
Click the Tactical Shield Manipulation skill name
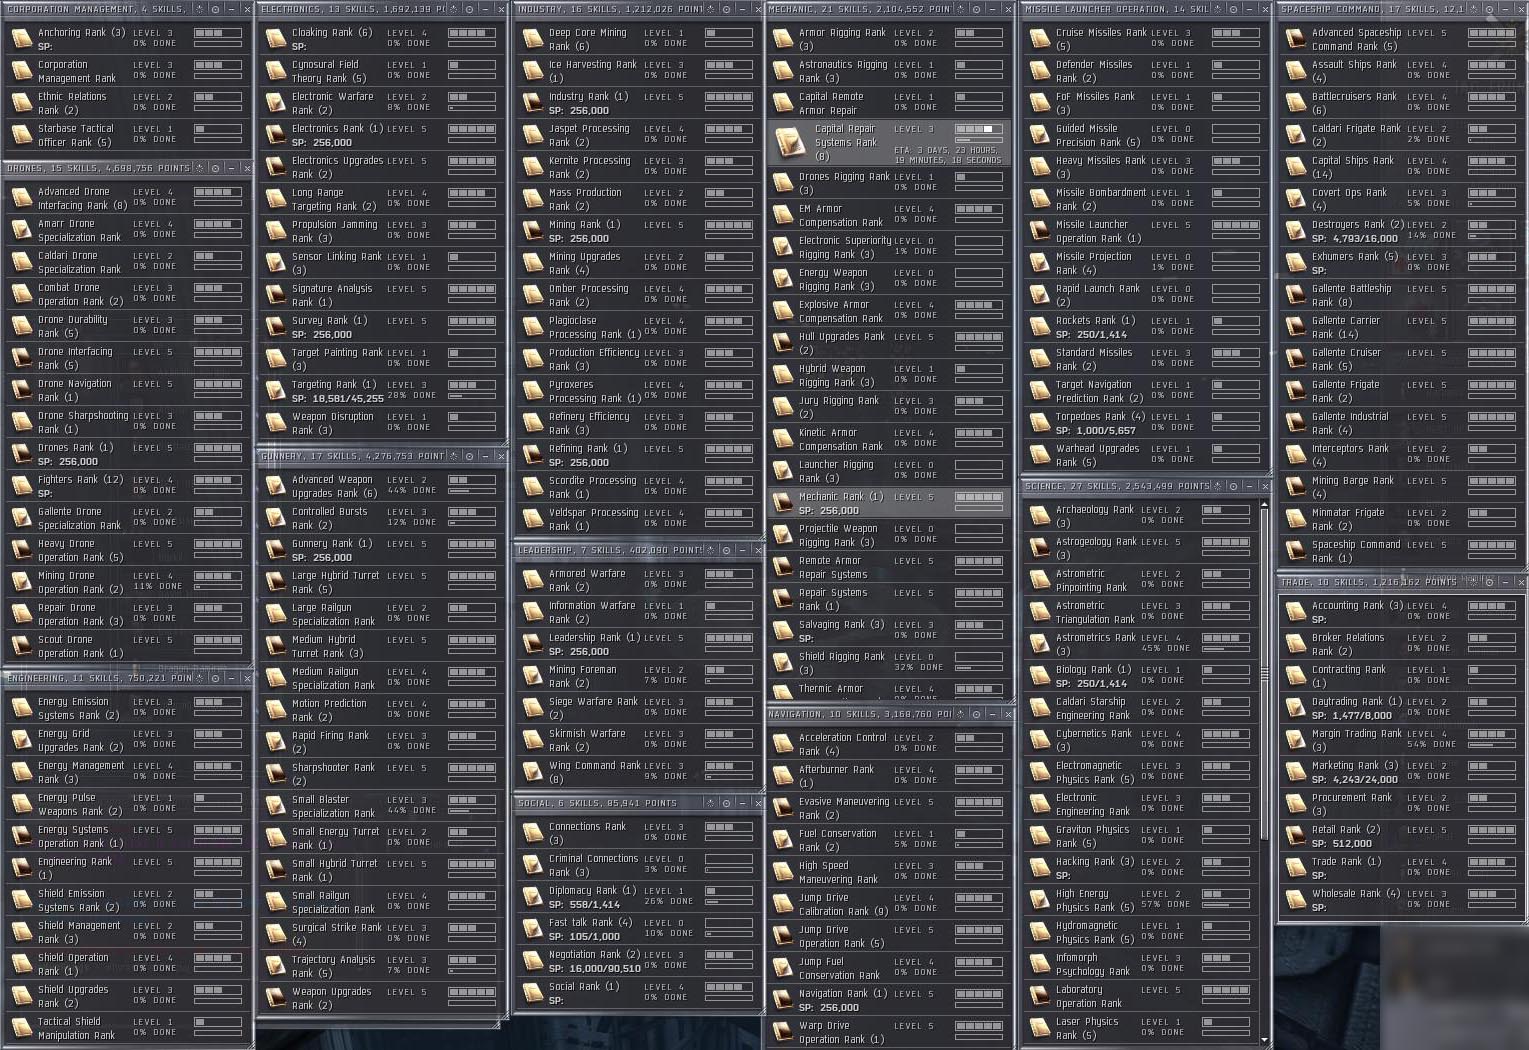click(76, 1028)
